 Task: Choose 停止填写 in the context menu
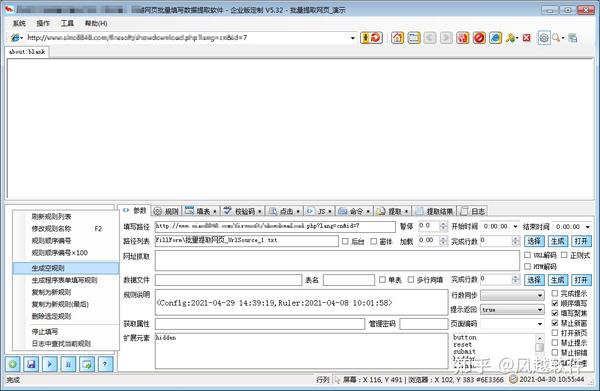pos(66,332)
